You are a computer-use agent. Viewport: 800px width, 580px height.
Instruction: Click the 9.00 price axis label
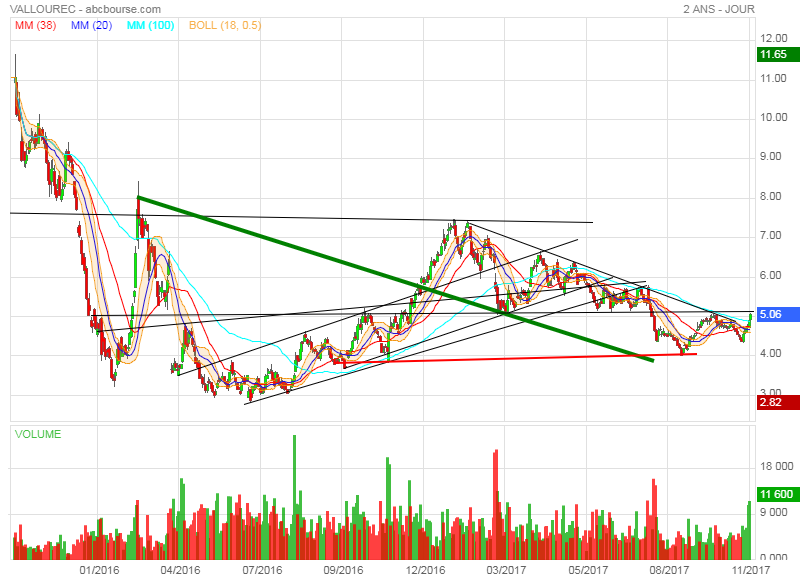tap(770, 157)
